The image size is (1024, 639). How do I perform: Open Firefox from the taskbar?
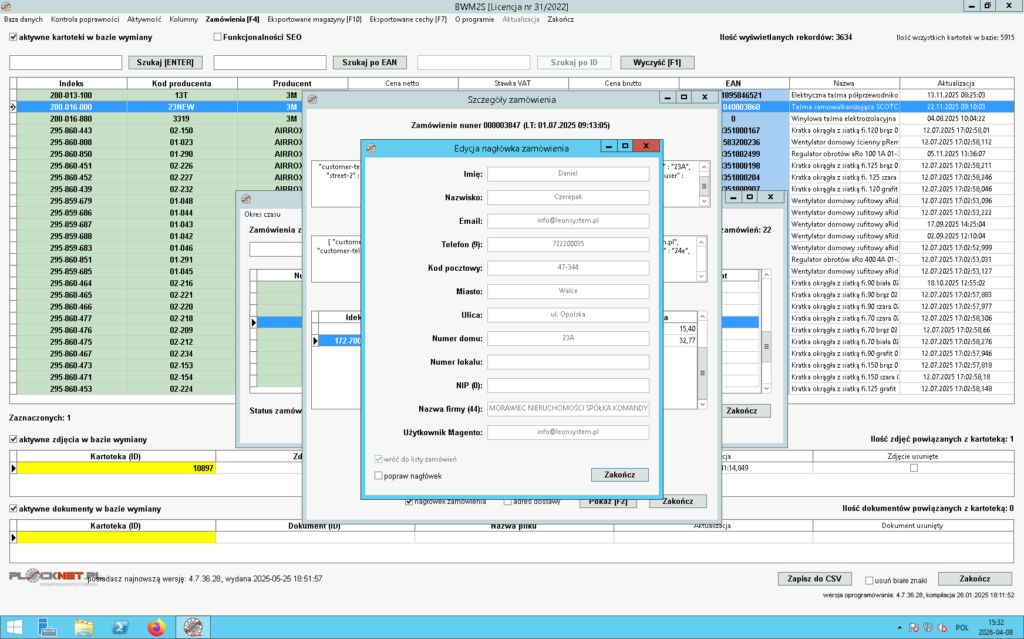point(155,627)
